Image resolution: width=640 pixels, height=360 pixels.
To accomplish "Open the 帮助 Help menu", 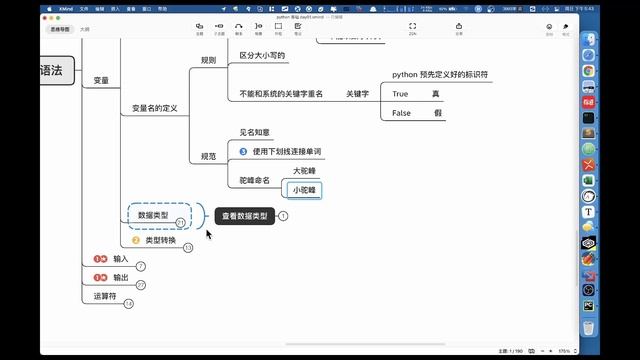I will pos(162,9).
